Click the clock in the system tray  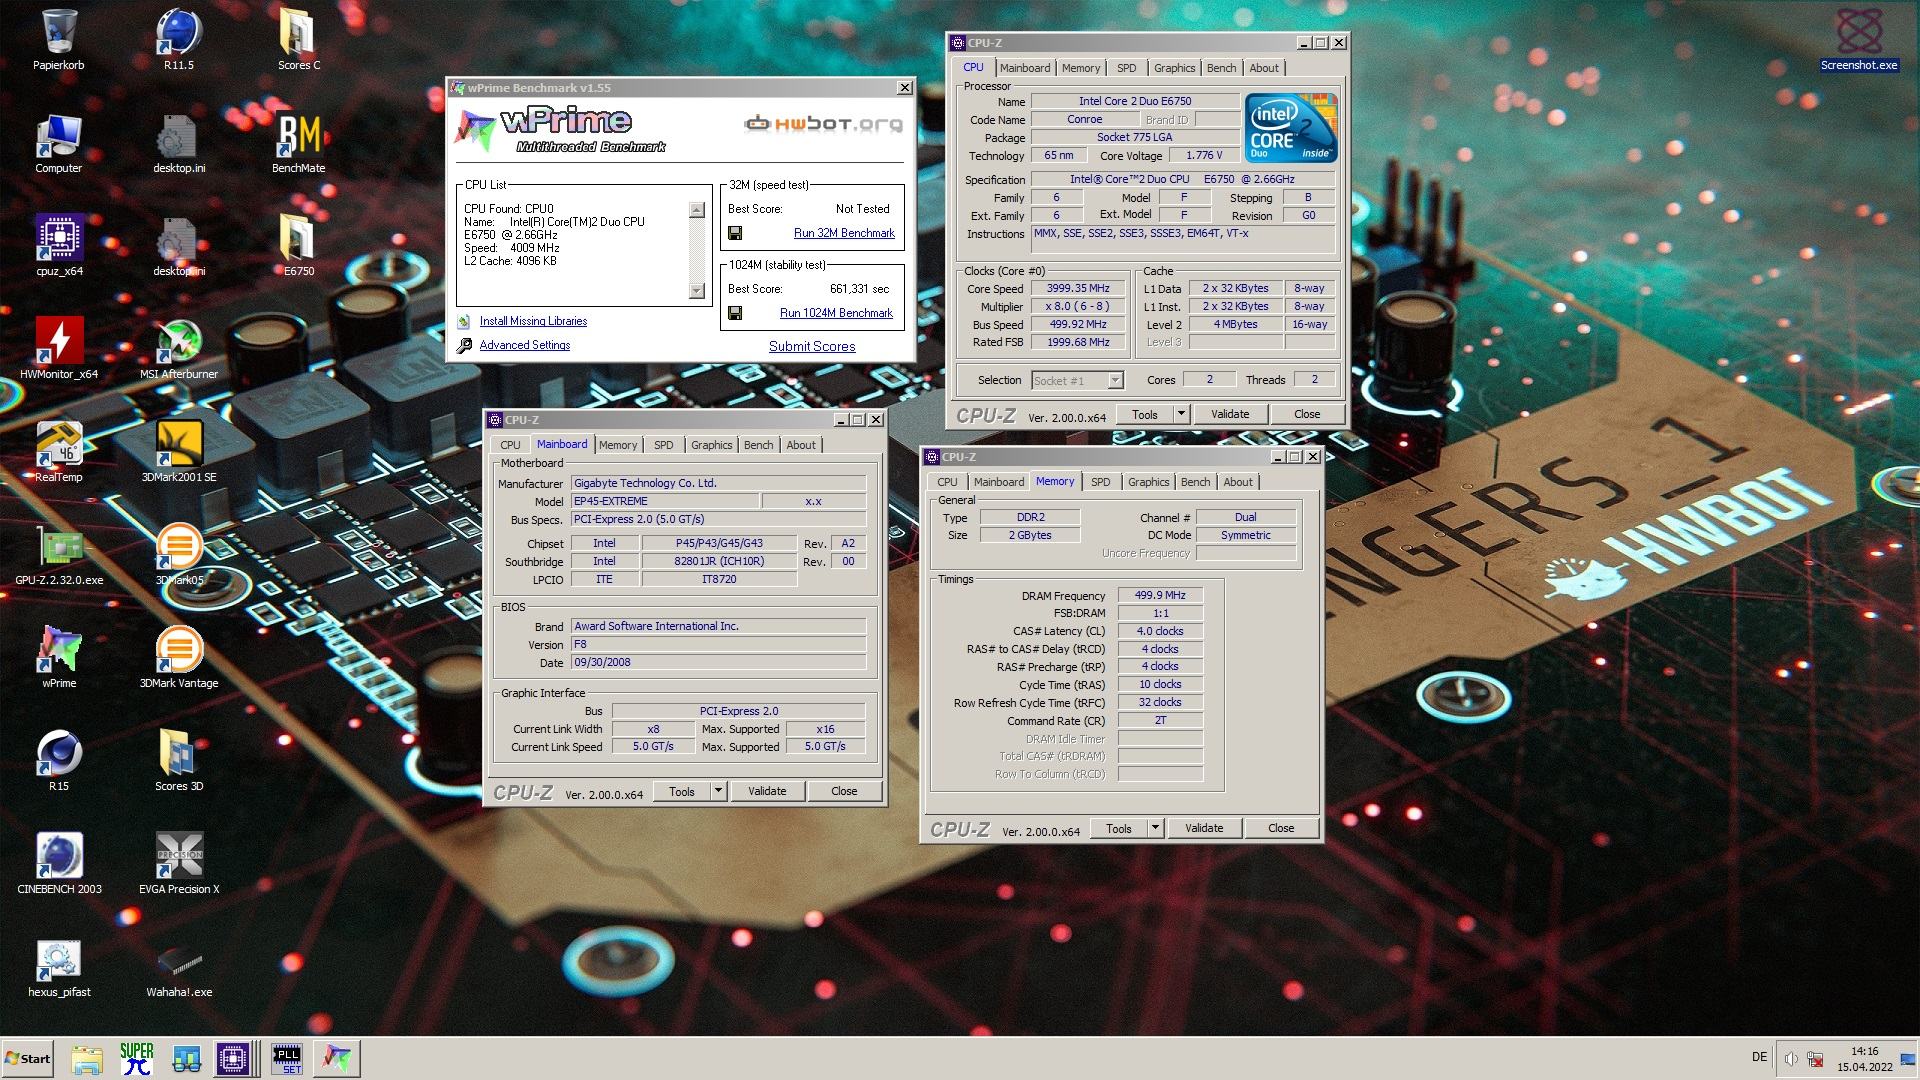tap(1864, 1058)
